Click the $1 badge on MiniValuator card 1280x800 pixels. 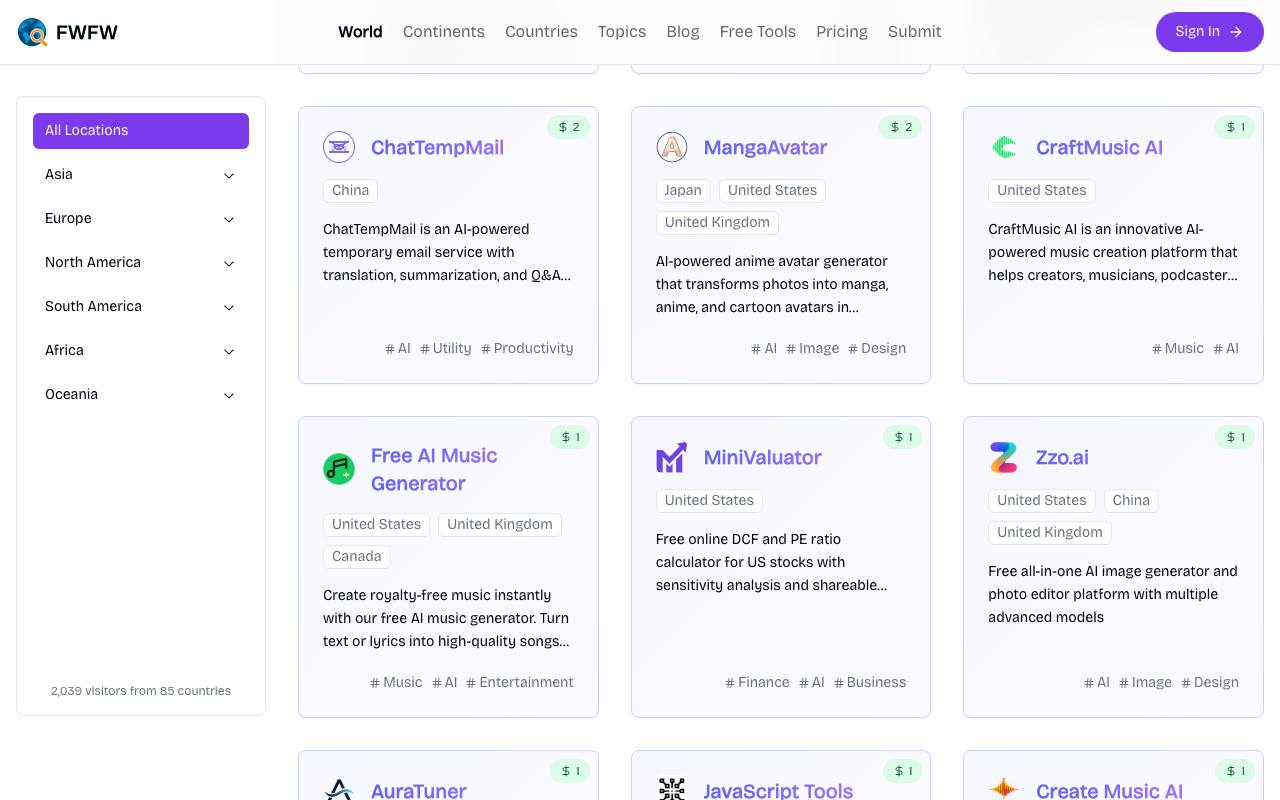pos(902,437)
